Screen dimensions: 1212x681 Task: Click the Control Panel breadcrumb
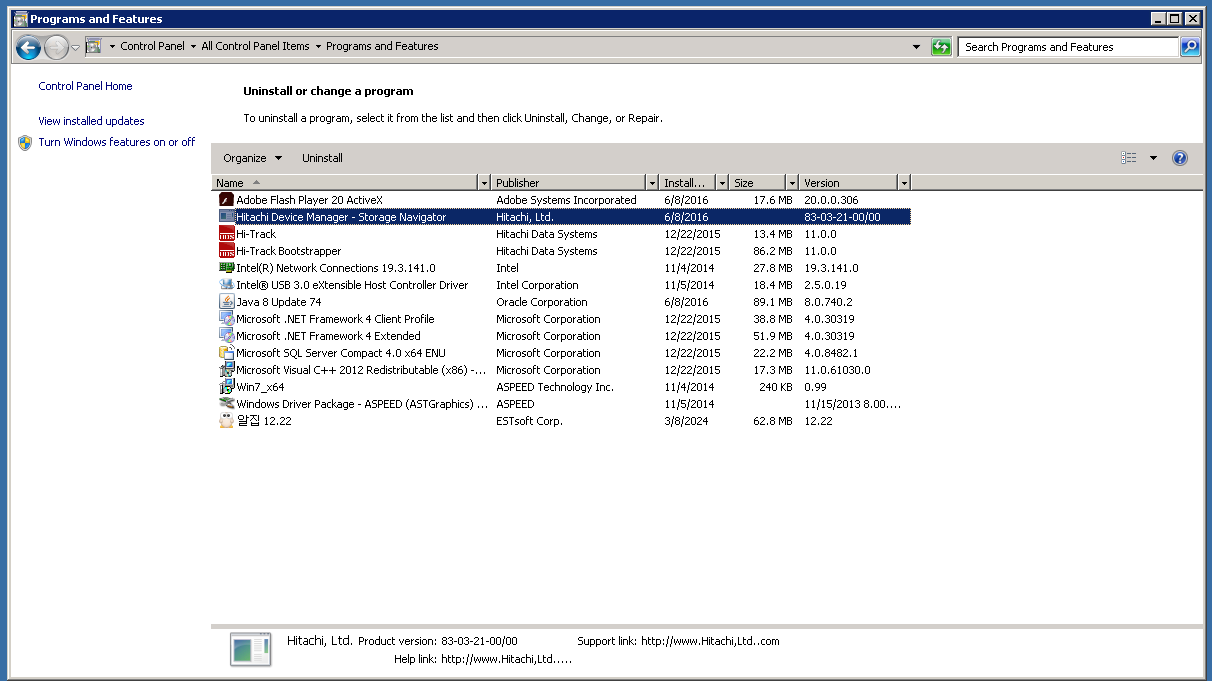pyautogui.click(x=152, y=46)
